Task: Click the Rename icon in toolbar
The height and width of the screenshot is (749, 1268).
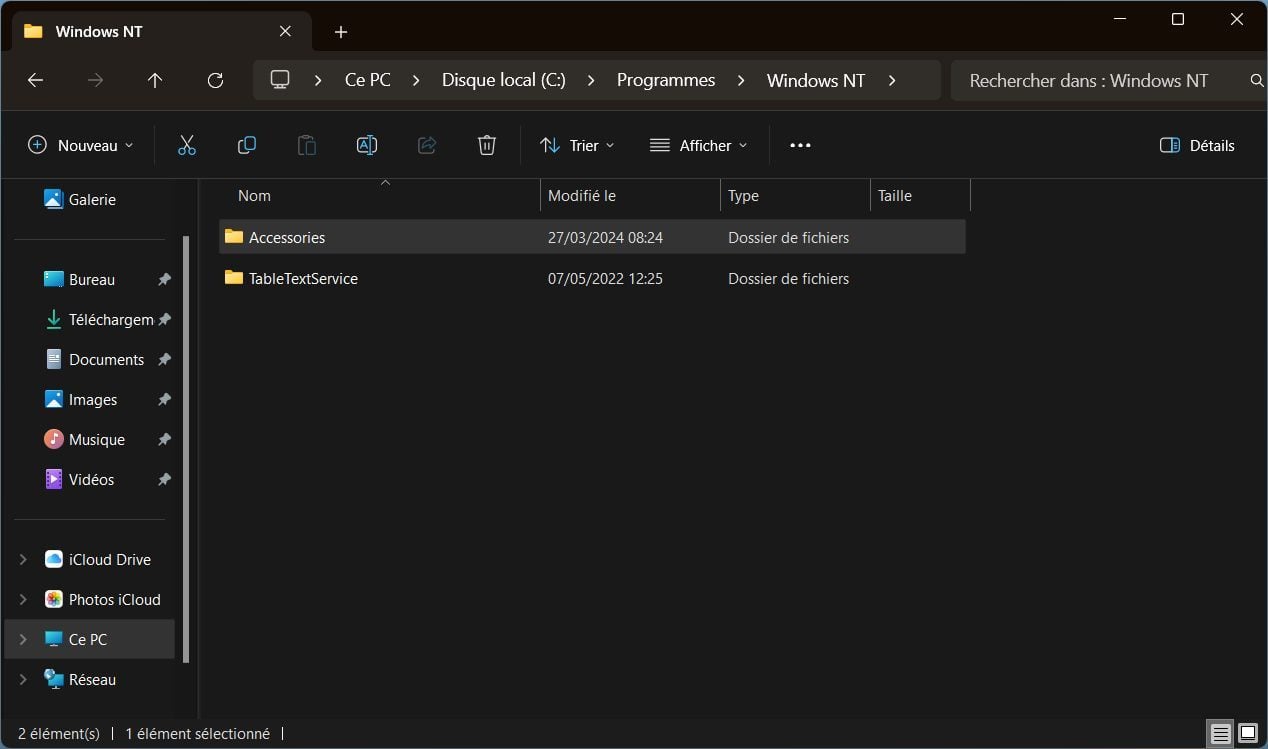Action: tap(367, 145)
